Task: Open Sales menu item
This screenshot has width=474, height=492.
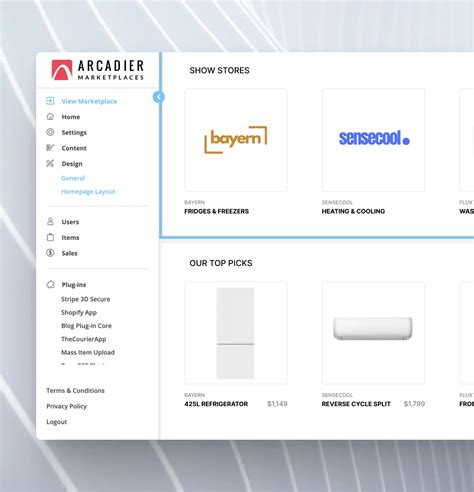Action: pyautogui.click(x=69, y=253)
